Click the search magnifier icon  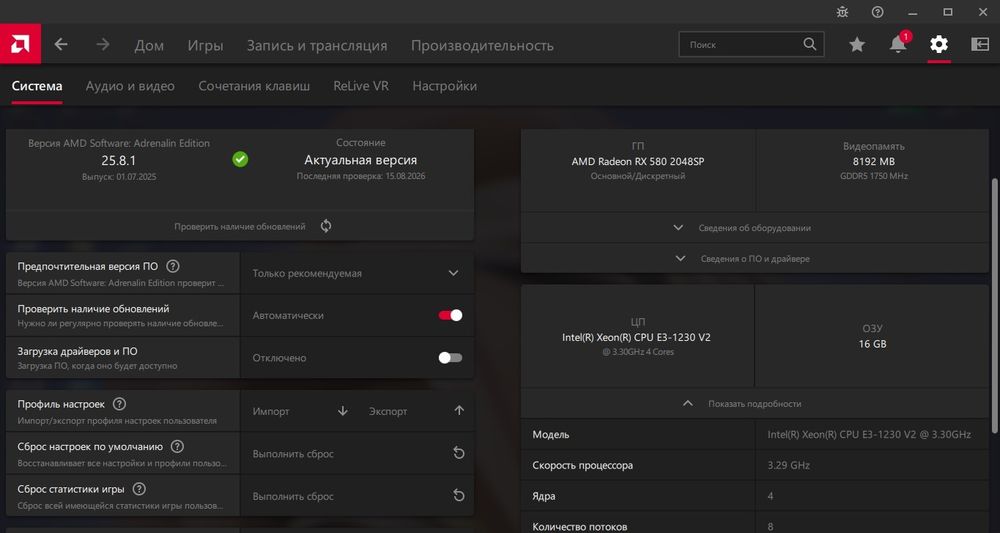coord(809,44)
